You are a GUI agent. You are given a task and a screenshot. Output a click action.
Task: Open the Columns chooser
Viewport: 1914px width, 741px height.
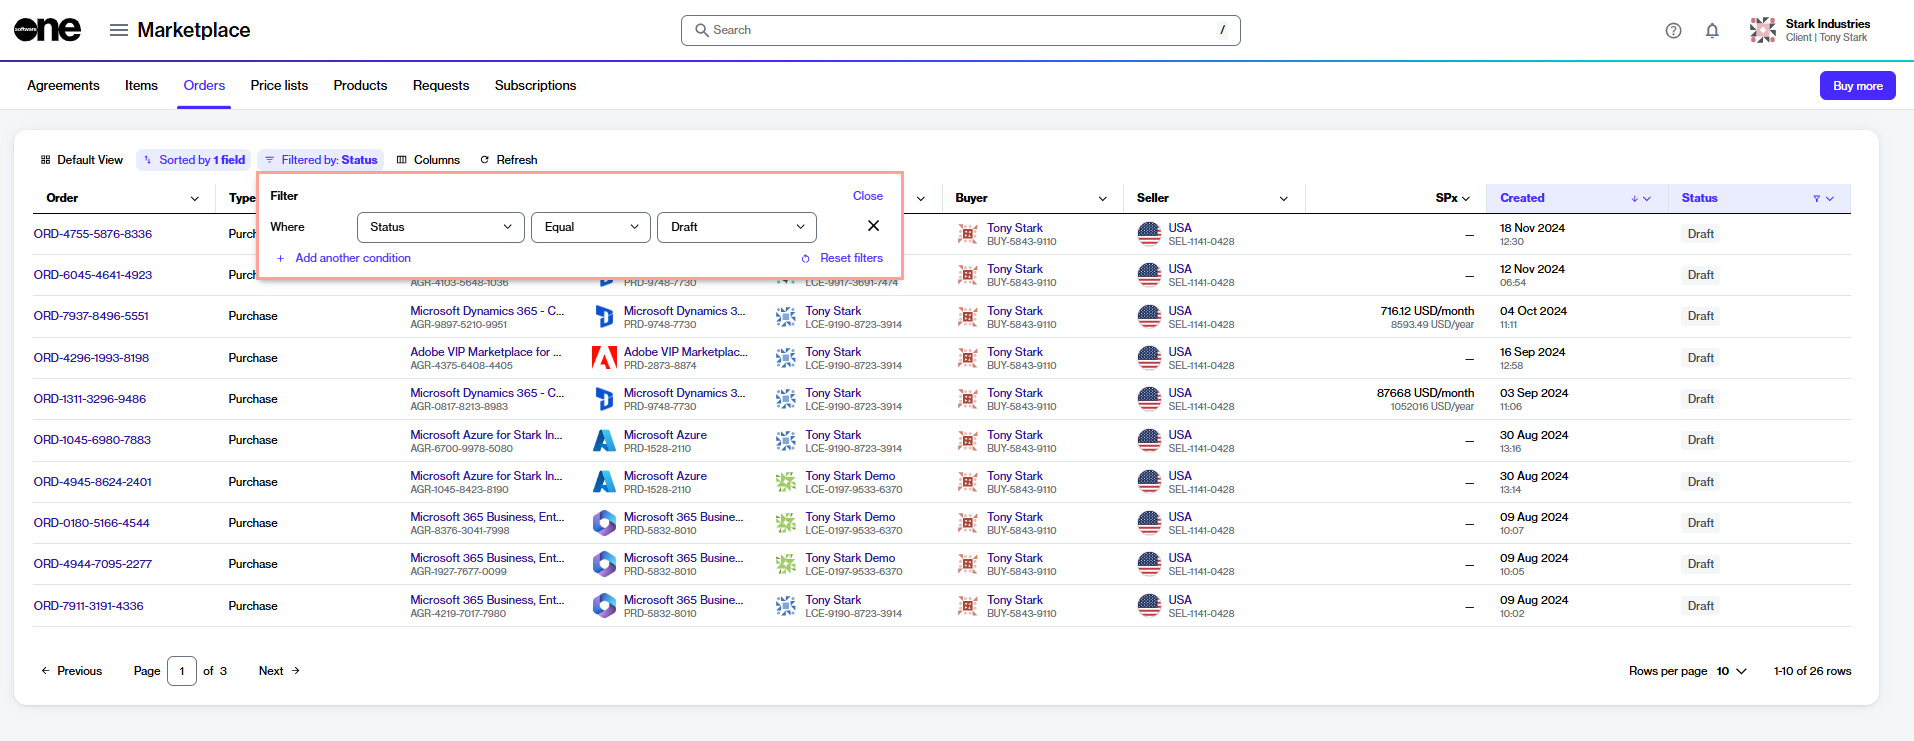click(x=428, y=160)
